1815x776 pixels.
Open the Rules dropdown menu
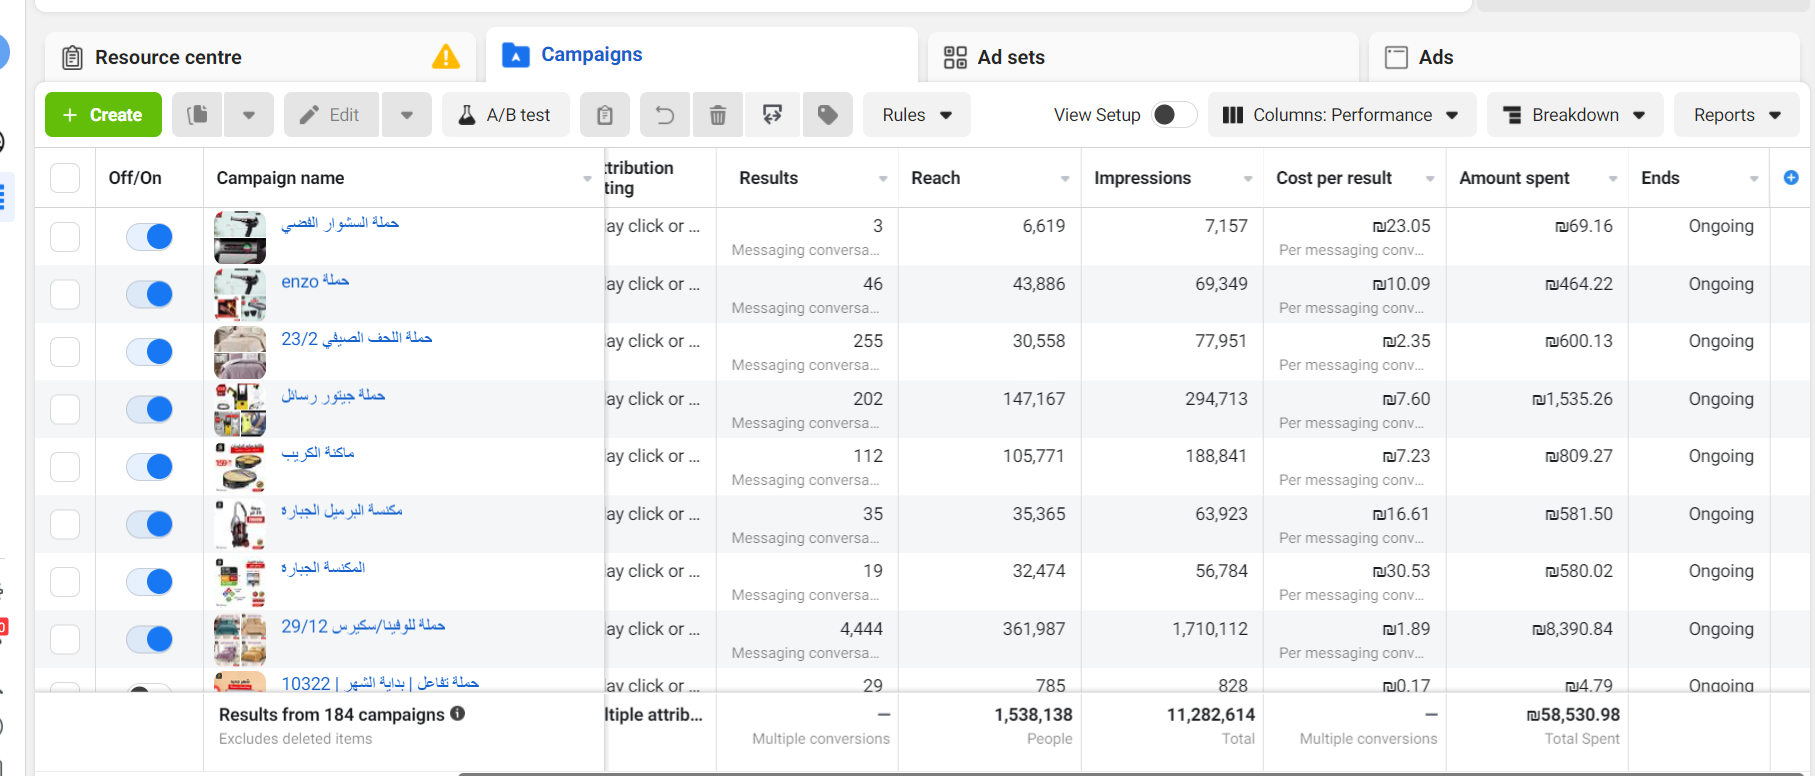coord(917,115)
